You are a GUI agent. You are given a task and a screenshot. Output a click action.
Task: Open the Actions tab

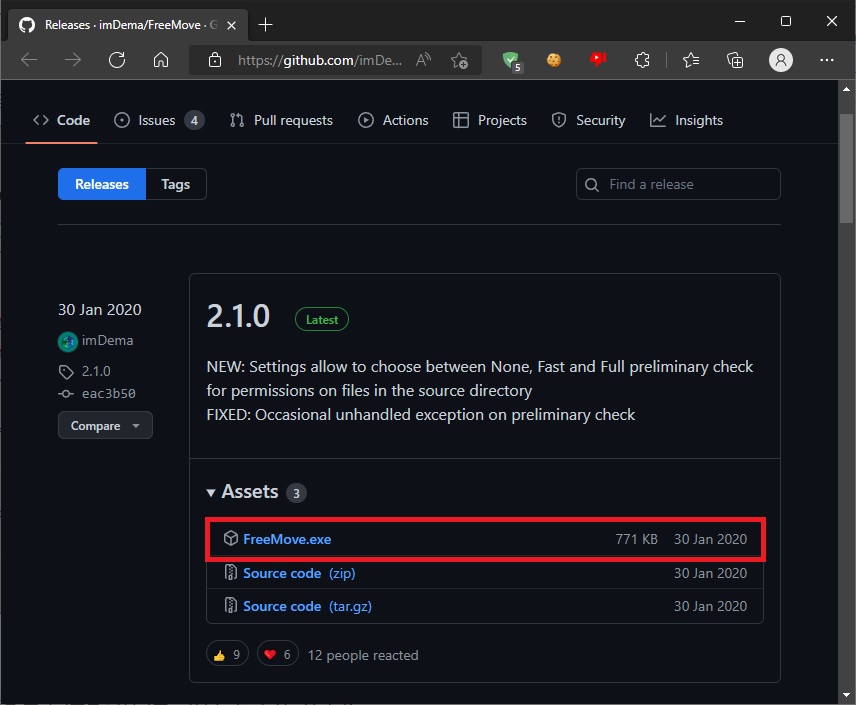[393, 120]
